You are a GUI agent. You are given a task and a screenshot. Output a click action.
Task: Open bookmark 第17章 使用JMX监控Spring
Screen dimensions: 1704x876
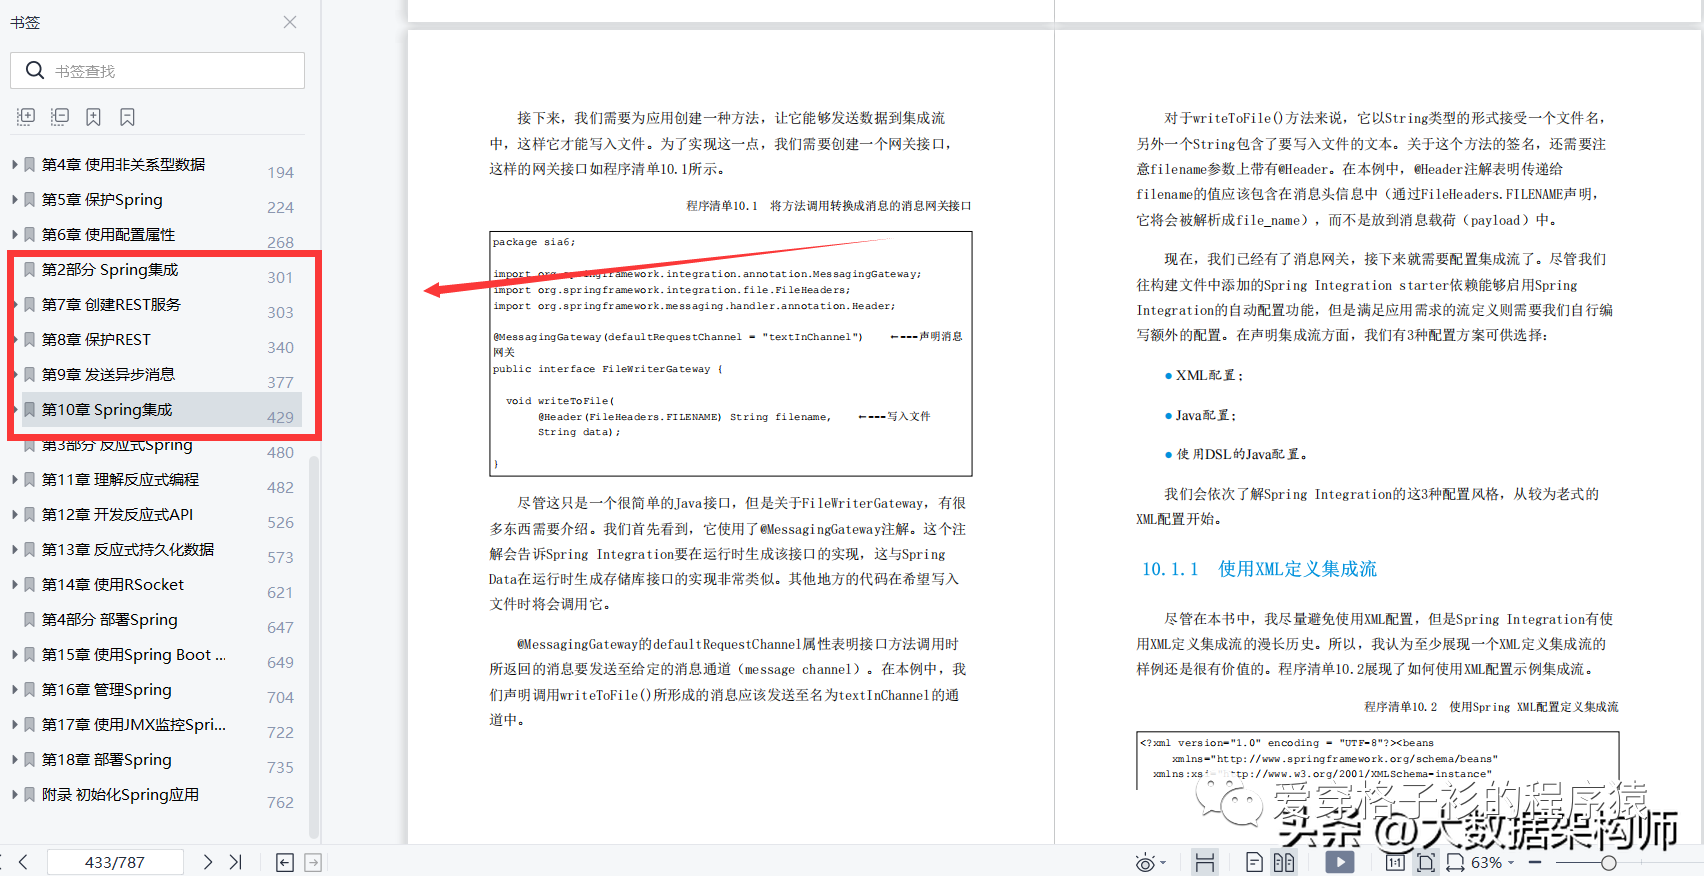point(133,724)
